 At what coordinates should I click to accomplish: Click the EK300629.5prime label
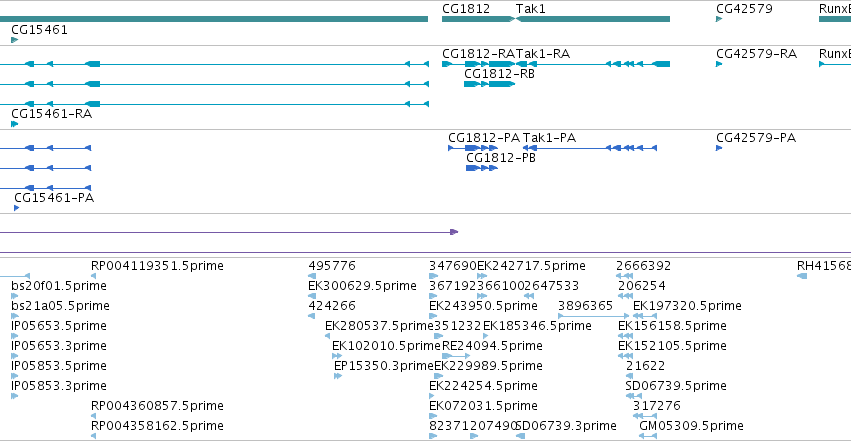(x=363, y=286)
